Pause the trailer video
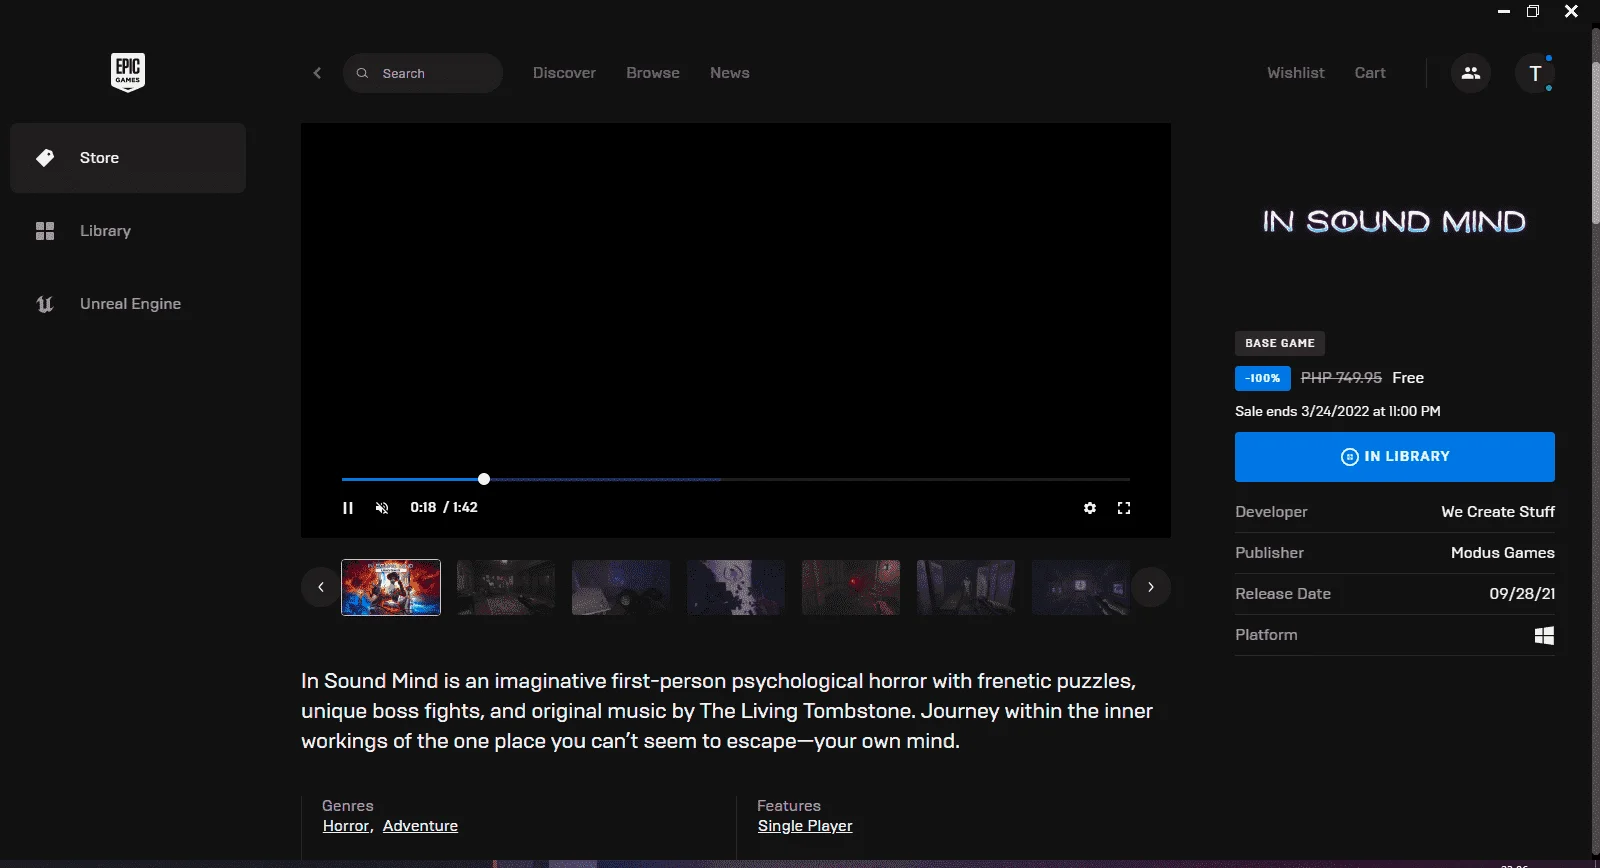Screen dimensions: 1600x868 (x=348, y=508)
